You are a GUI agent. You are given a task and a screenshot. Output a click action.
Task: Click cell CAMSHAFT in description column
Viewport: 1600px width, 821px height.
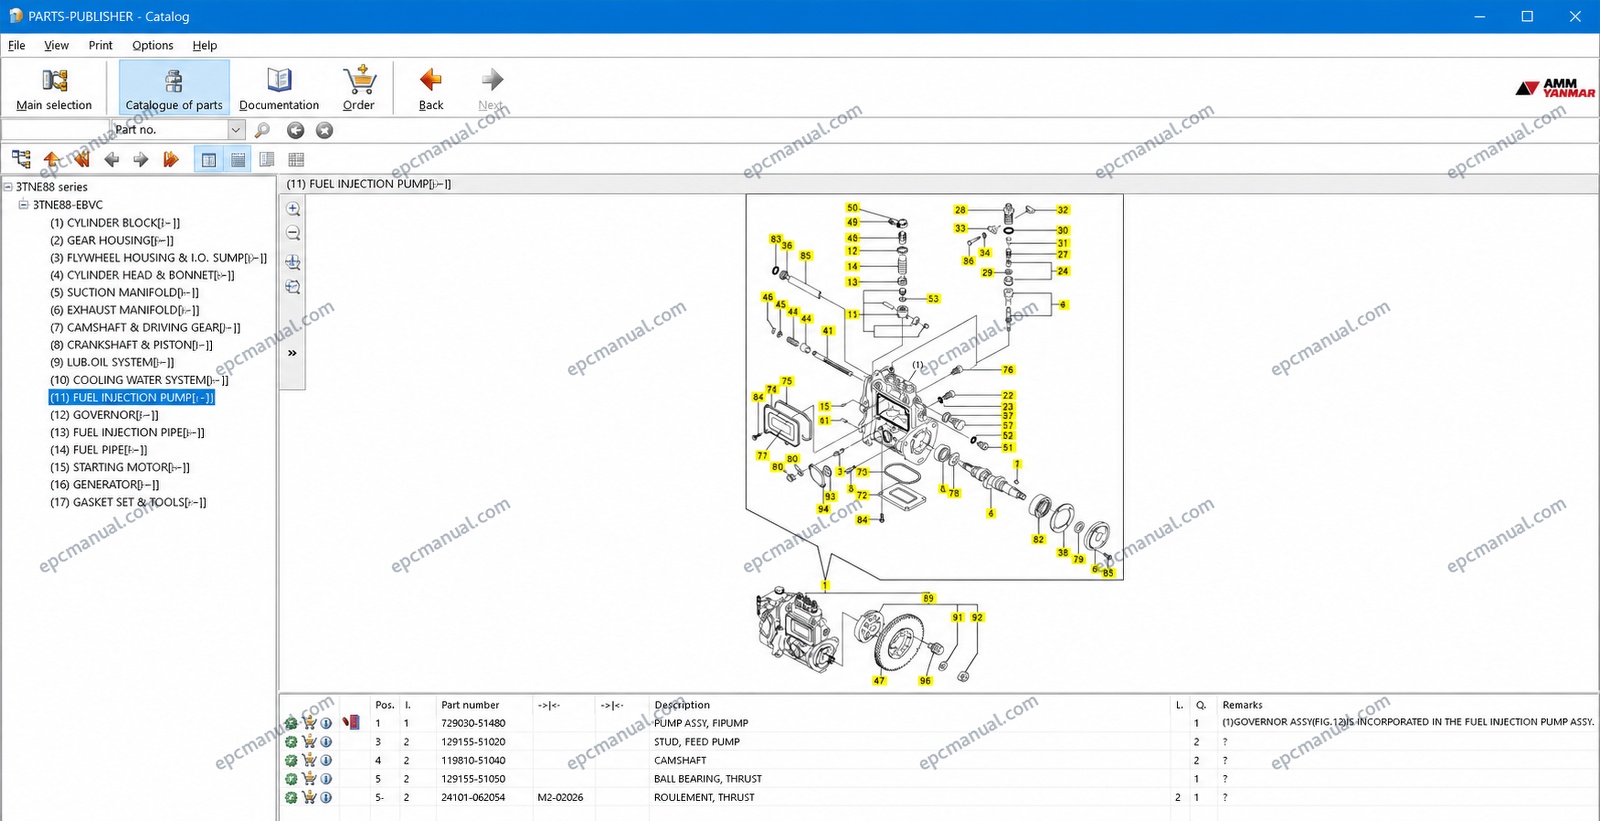680,761
